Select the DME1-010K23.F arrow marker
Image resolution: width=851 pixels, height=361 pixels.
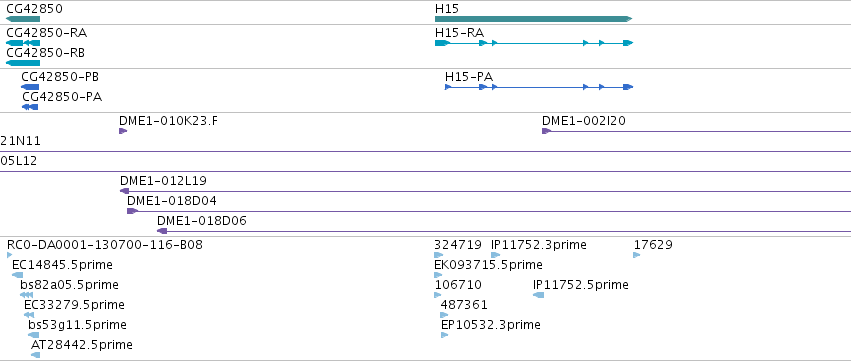pyautogui.click(x=123, y=131)
